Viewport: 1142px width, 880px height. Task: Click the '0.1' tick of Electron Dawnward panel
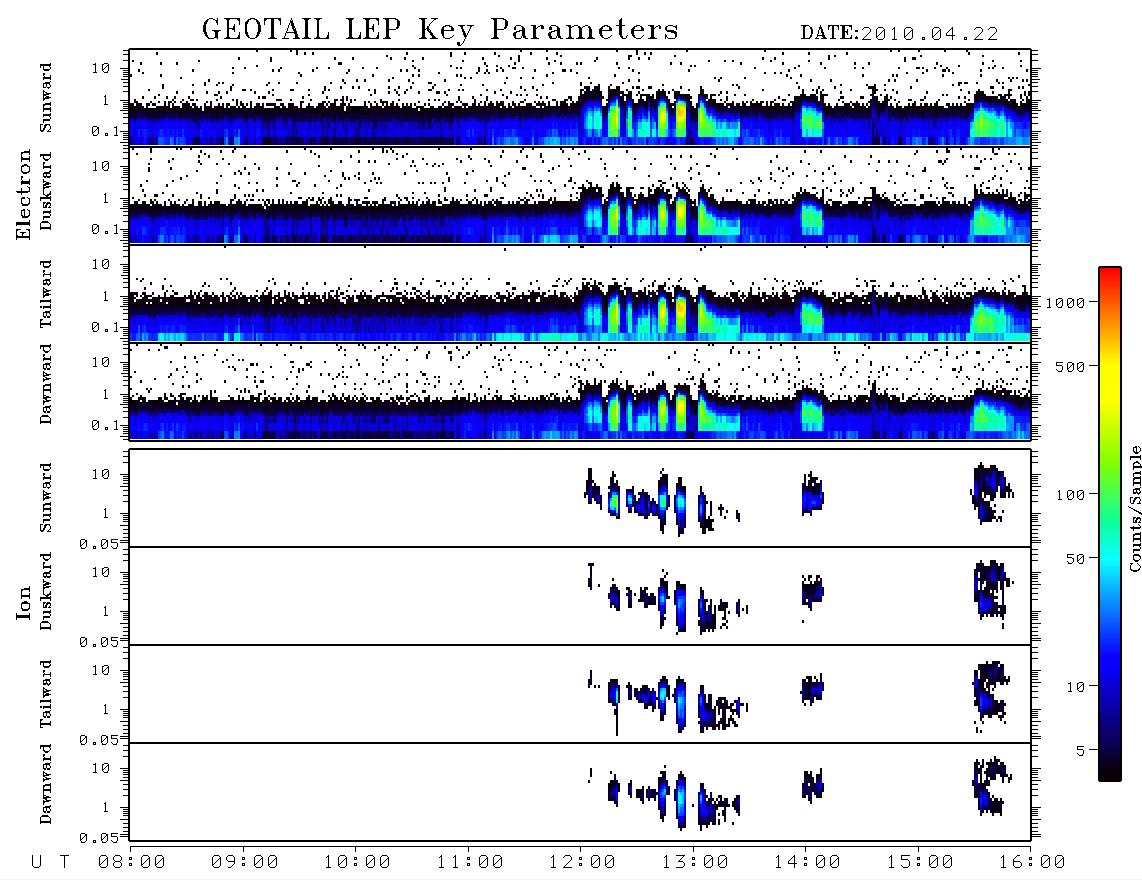[x=106, y=425]
